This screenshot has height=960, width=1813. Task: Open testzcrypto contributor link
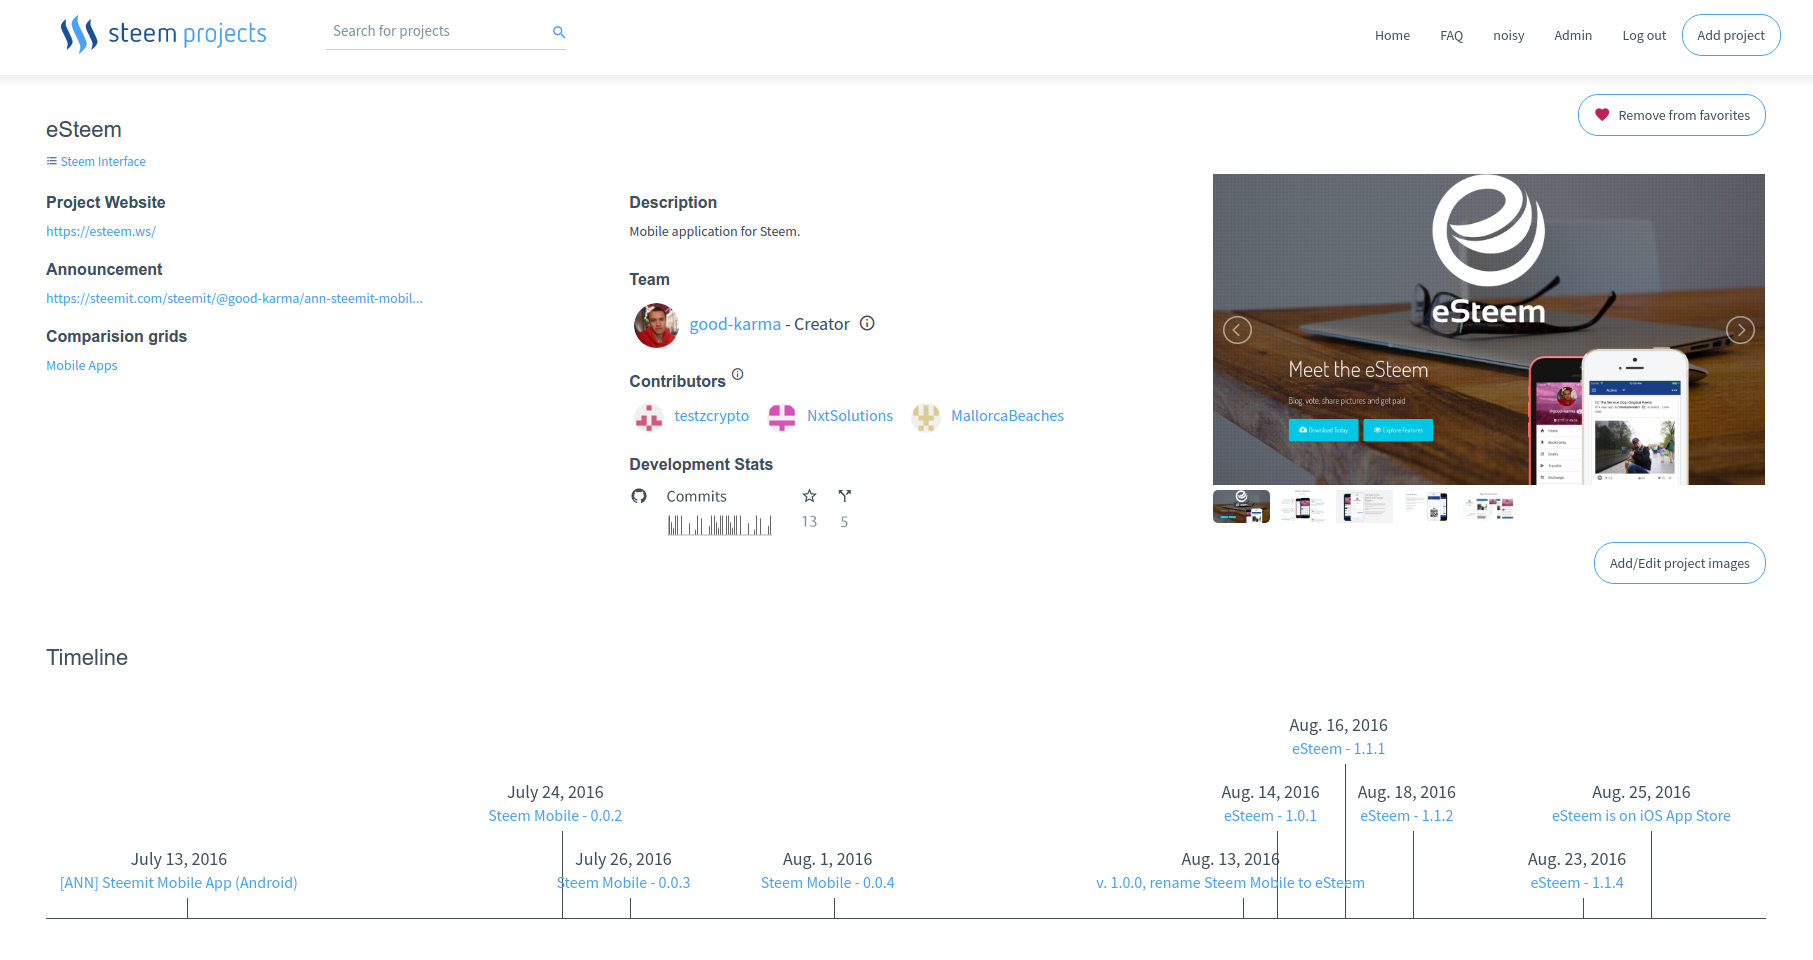711,416
